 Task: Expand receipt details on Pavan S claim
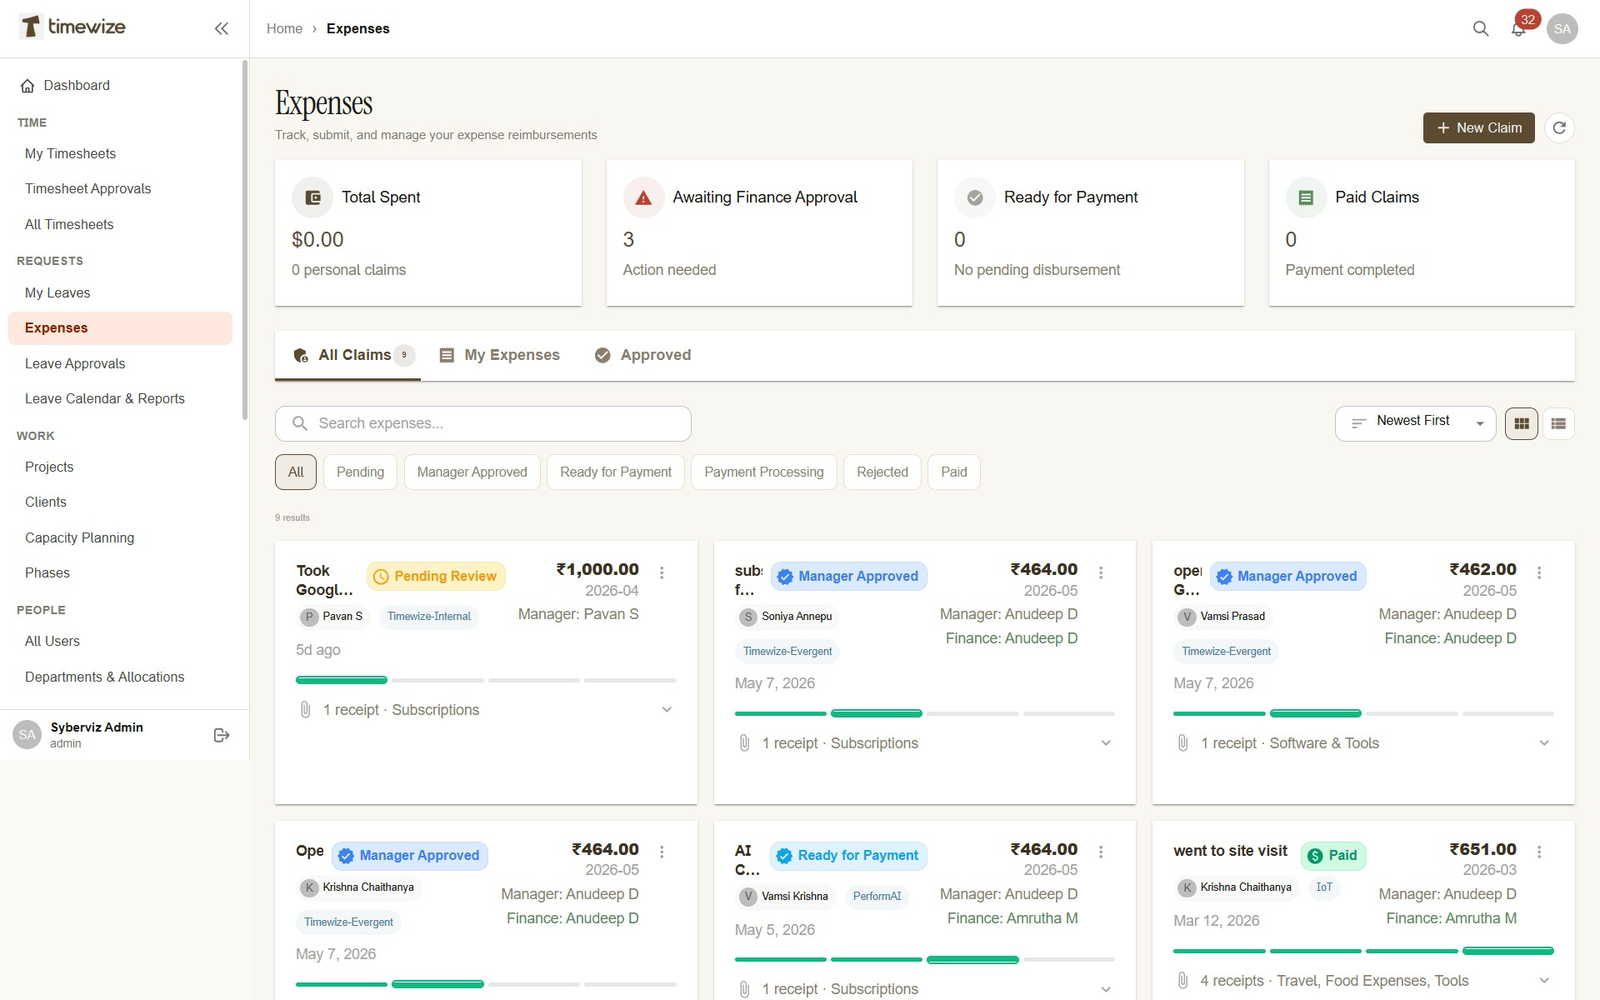pyautogui.click(x=667, y=710)
